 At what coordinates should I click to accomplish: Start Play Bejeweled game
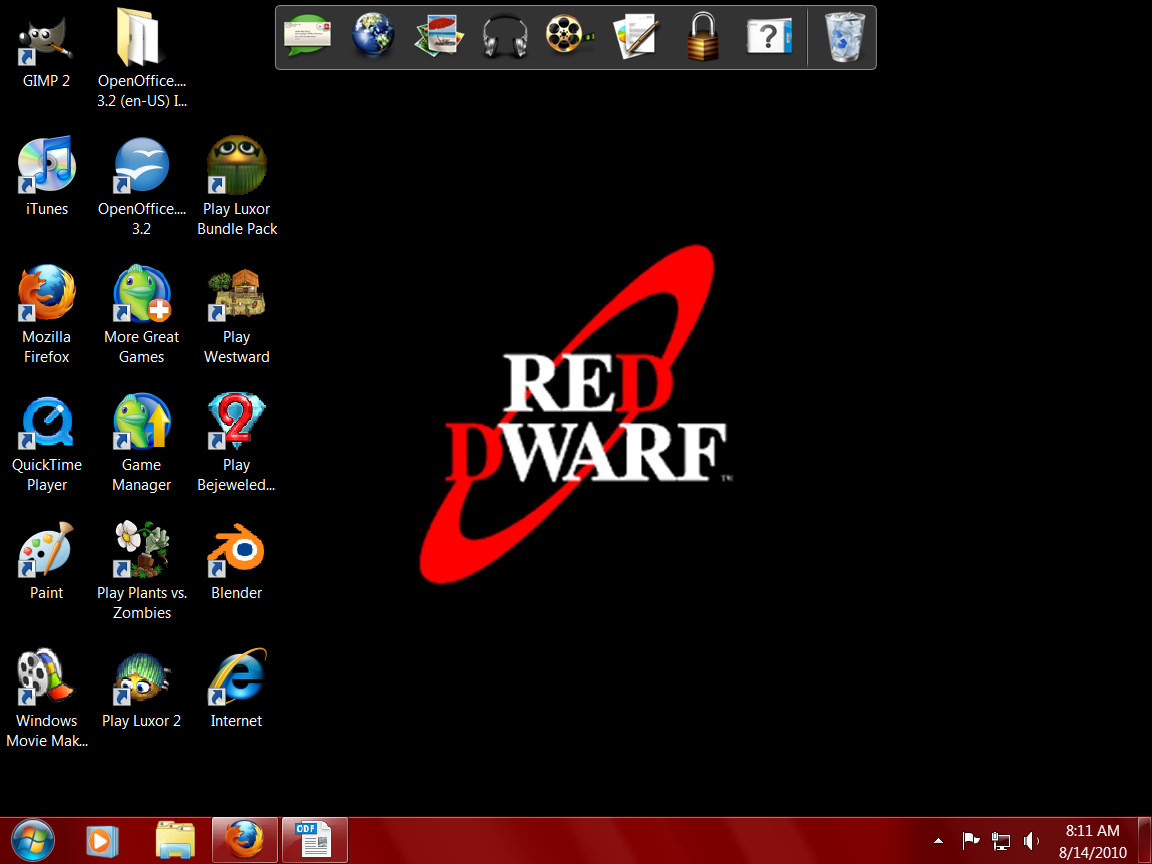tap(236, 420)
